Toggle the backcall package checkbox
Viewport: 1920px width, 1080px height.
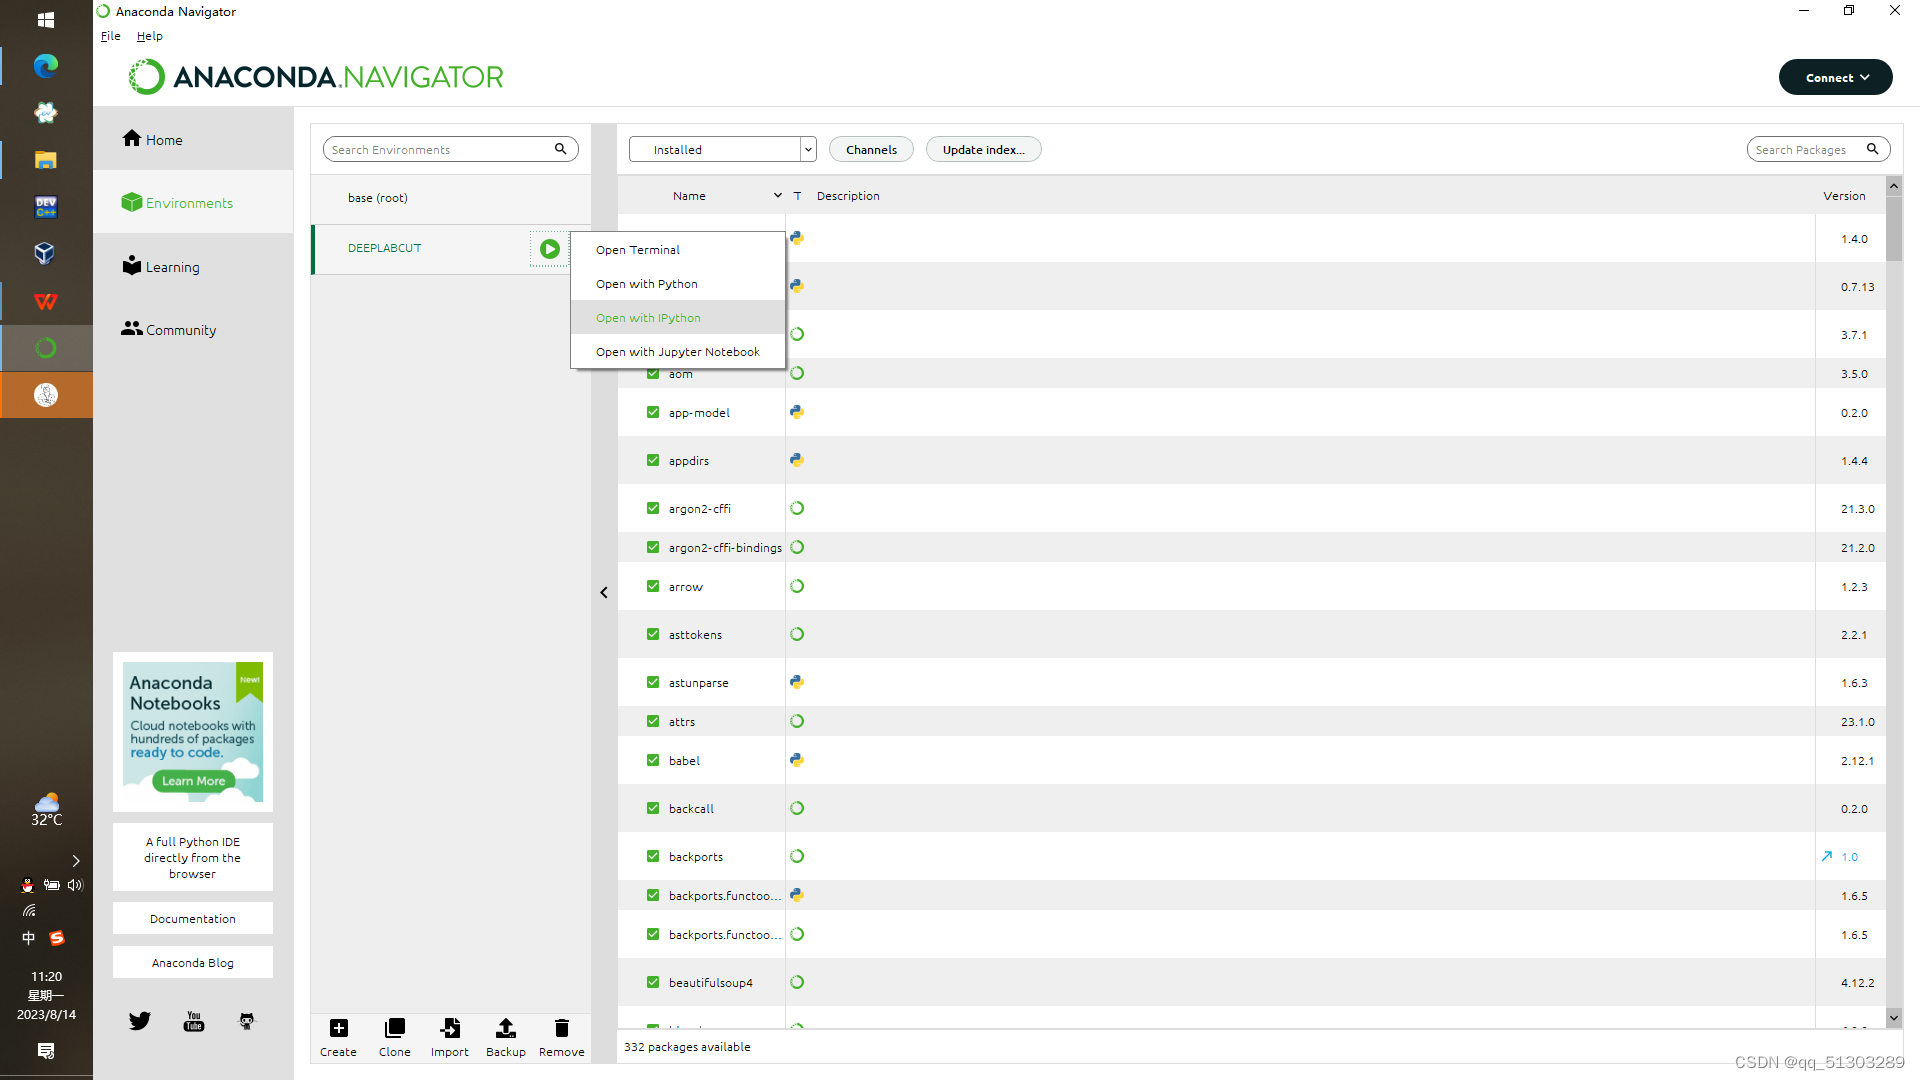pyautogui.click(x=653, y=808)
